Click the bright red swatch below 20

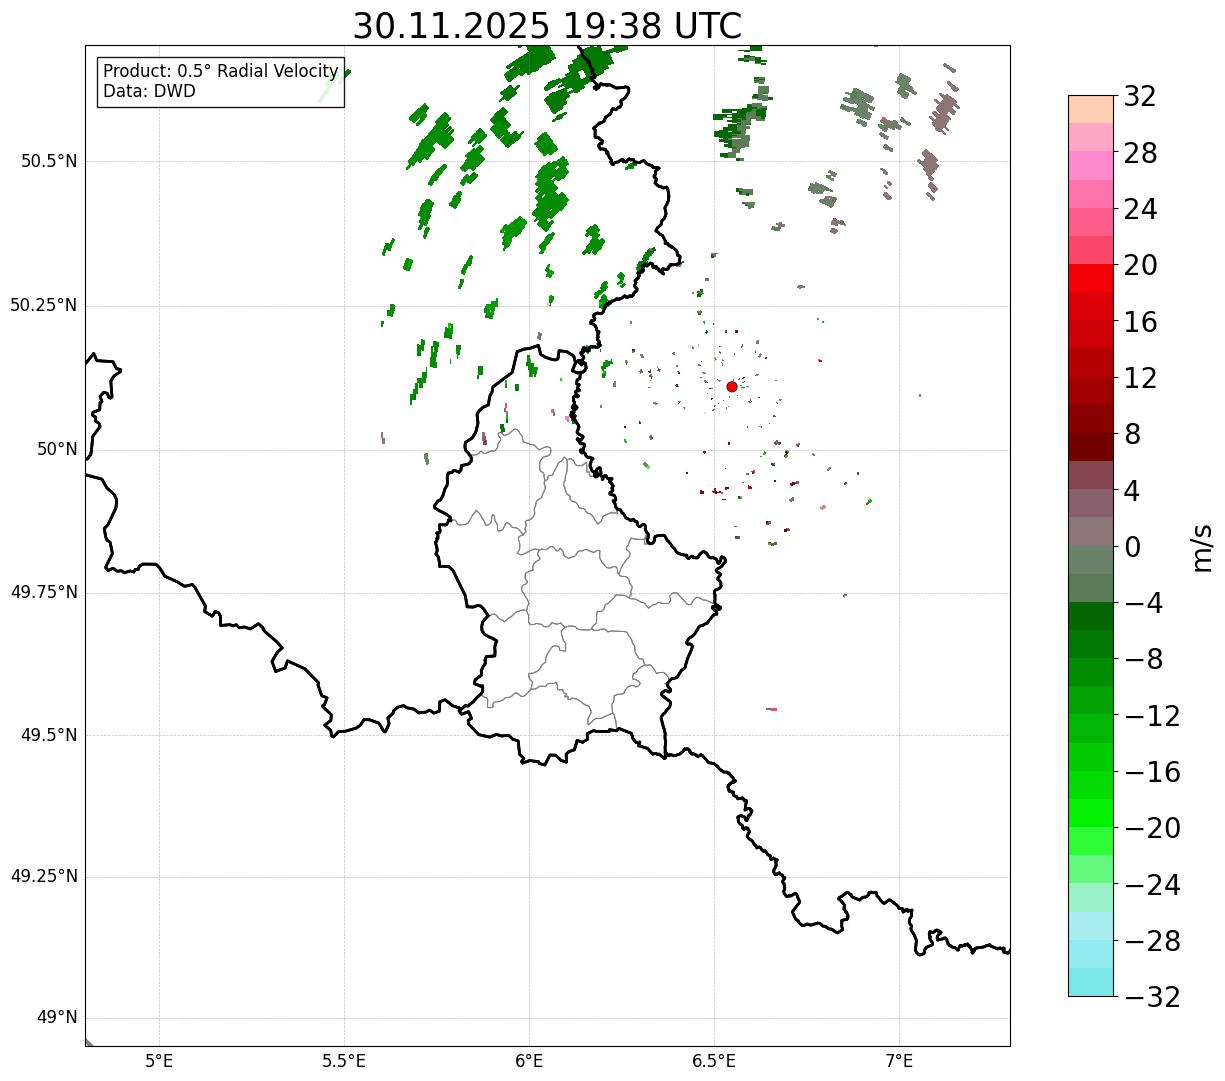tap(1091, 279)
